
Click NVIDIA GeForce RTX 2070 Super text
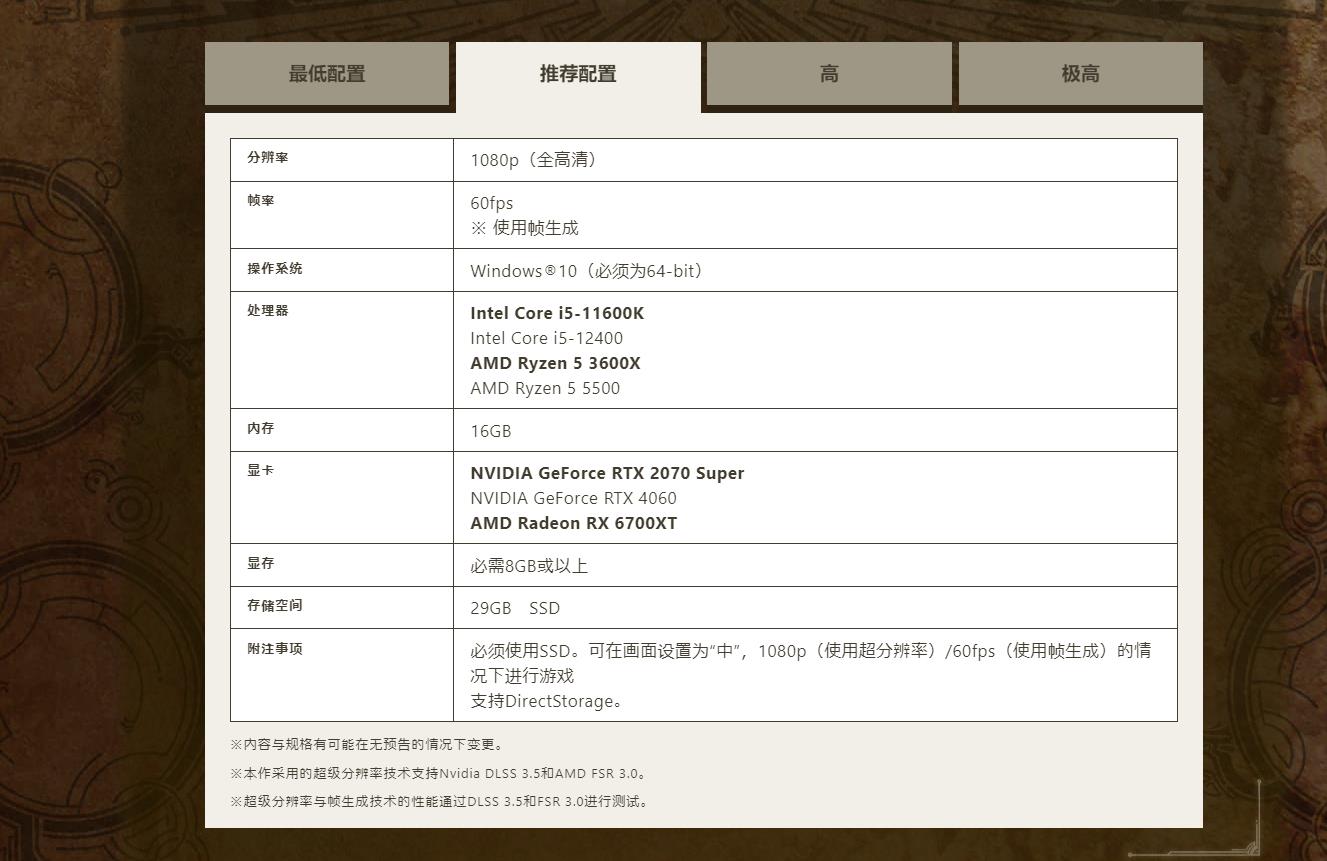(607, 473)
